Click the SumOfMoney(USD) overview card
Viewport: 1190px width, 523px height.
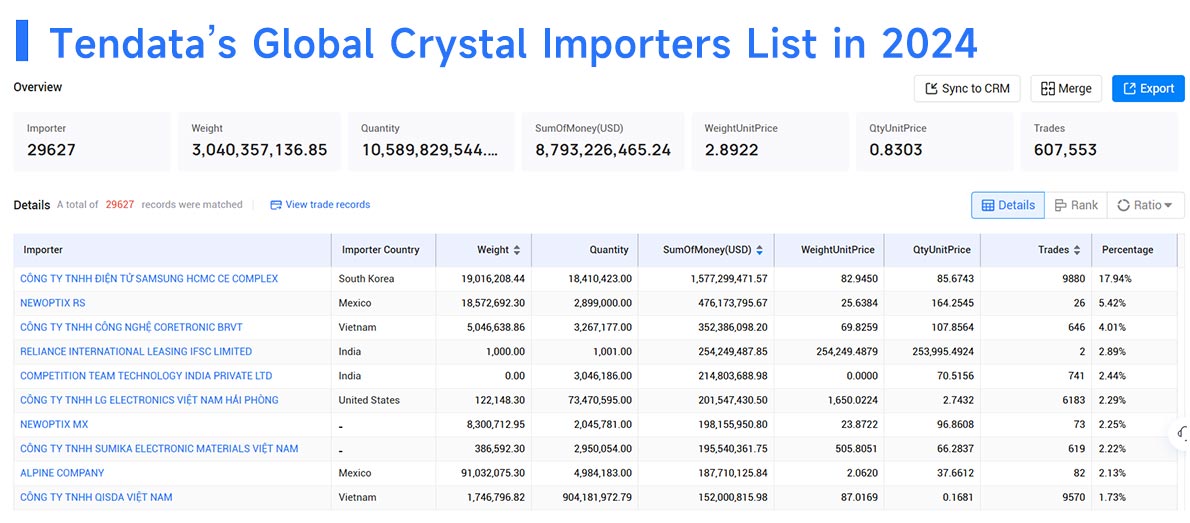click(x=603, y=141)
